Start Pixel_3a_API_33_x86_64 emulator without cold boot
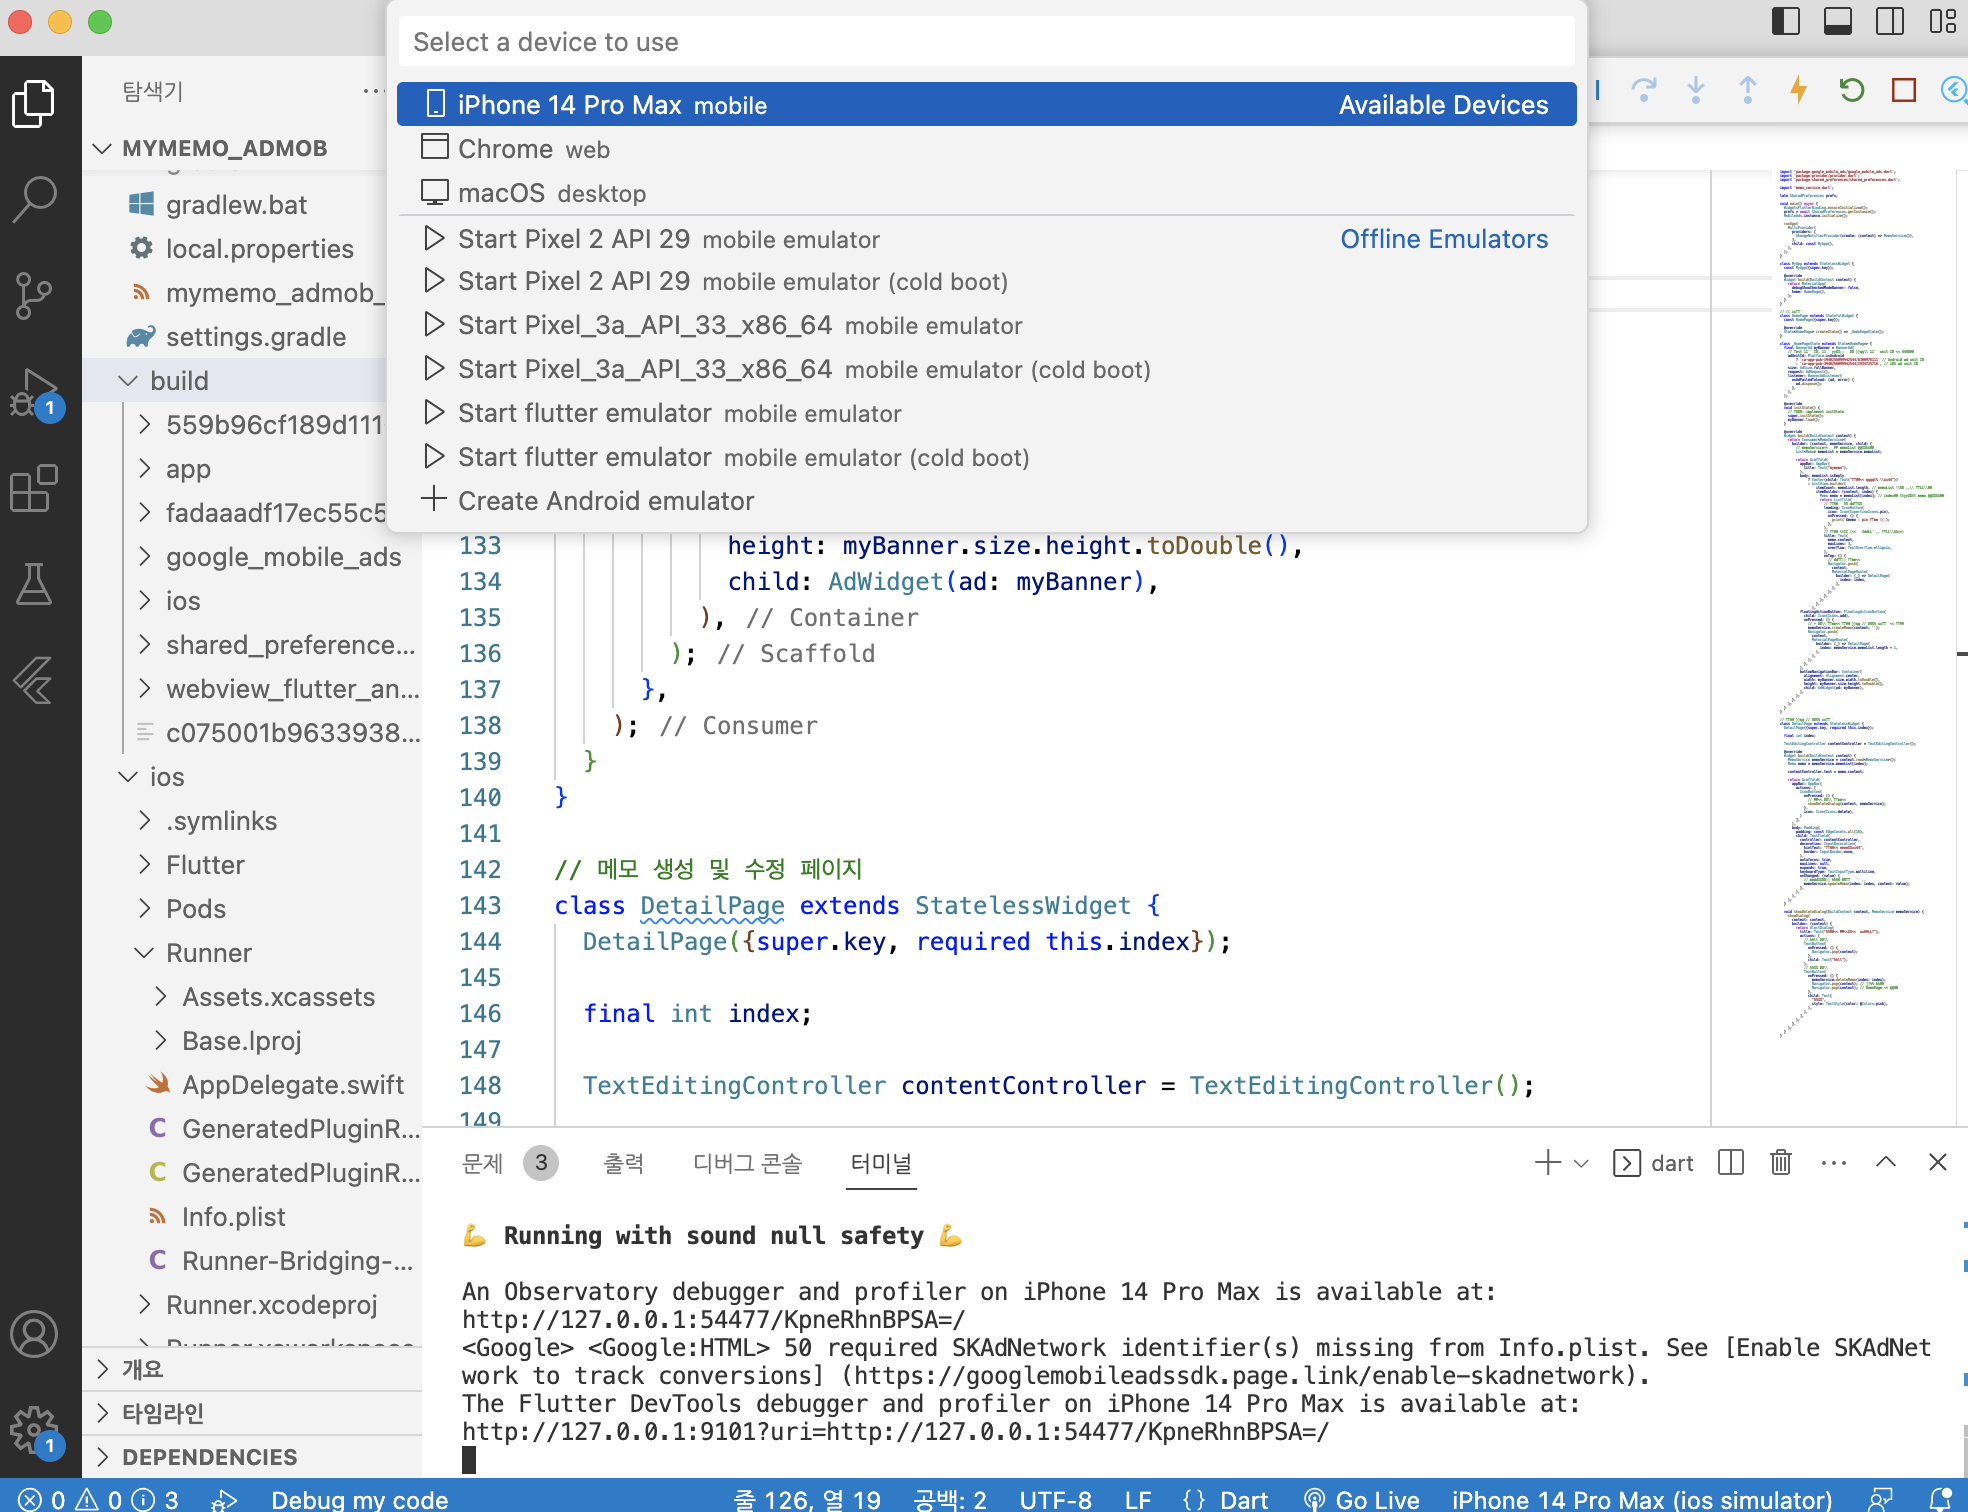This screenshot has width=1968, height=1512. click(x=986, y=325)
